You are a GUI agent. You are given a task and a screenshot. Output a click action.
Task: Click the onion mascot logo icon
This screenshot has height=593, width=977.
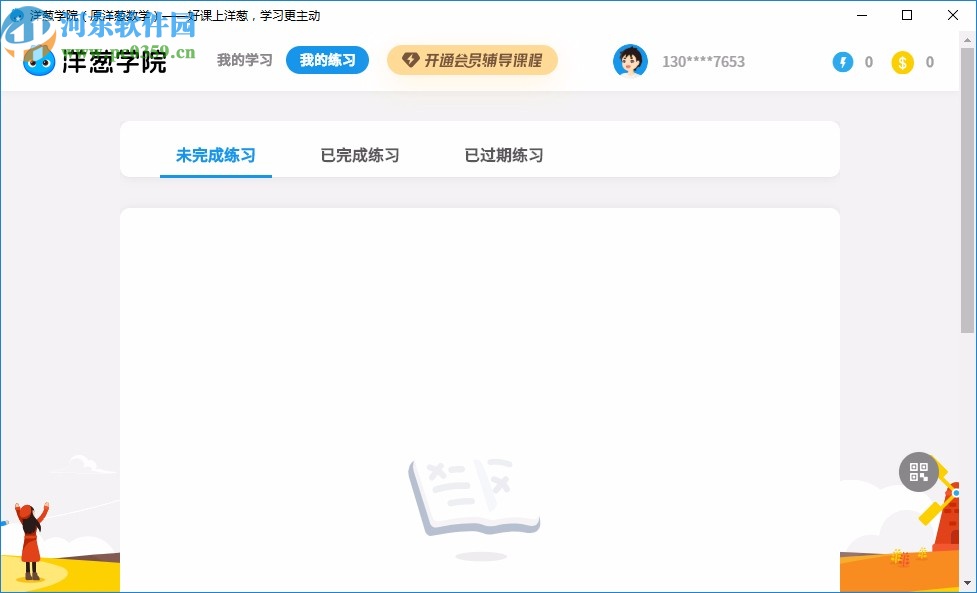(x=38, y=61)
